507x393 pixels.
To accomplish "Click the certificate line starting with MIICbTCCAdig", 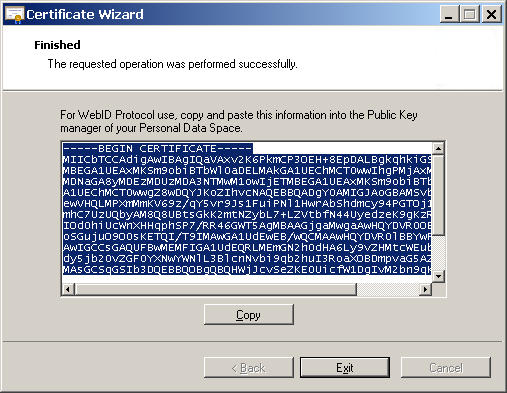I will tap(247, 159).
